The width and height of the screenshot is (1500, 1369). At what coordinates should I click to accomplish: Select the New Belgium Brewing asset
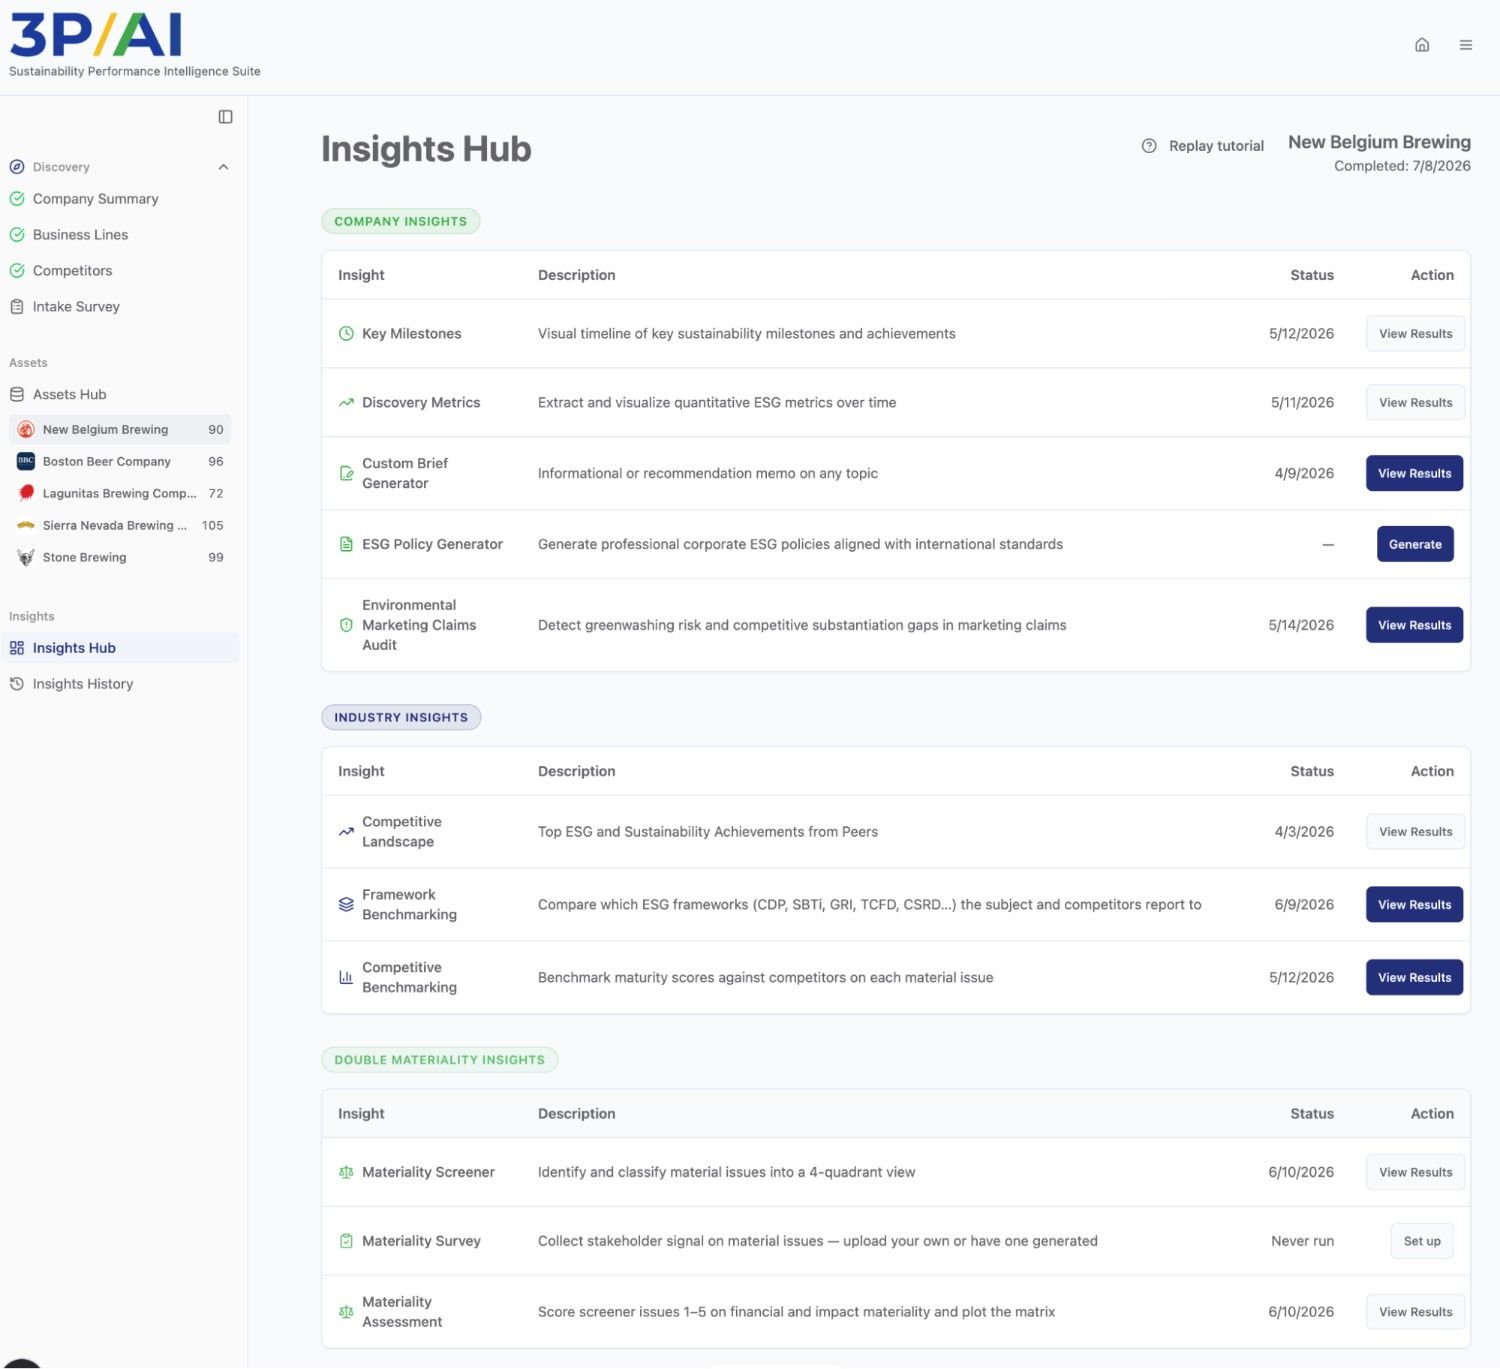[x=120, y=430]
